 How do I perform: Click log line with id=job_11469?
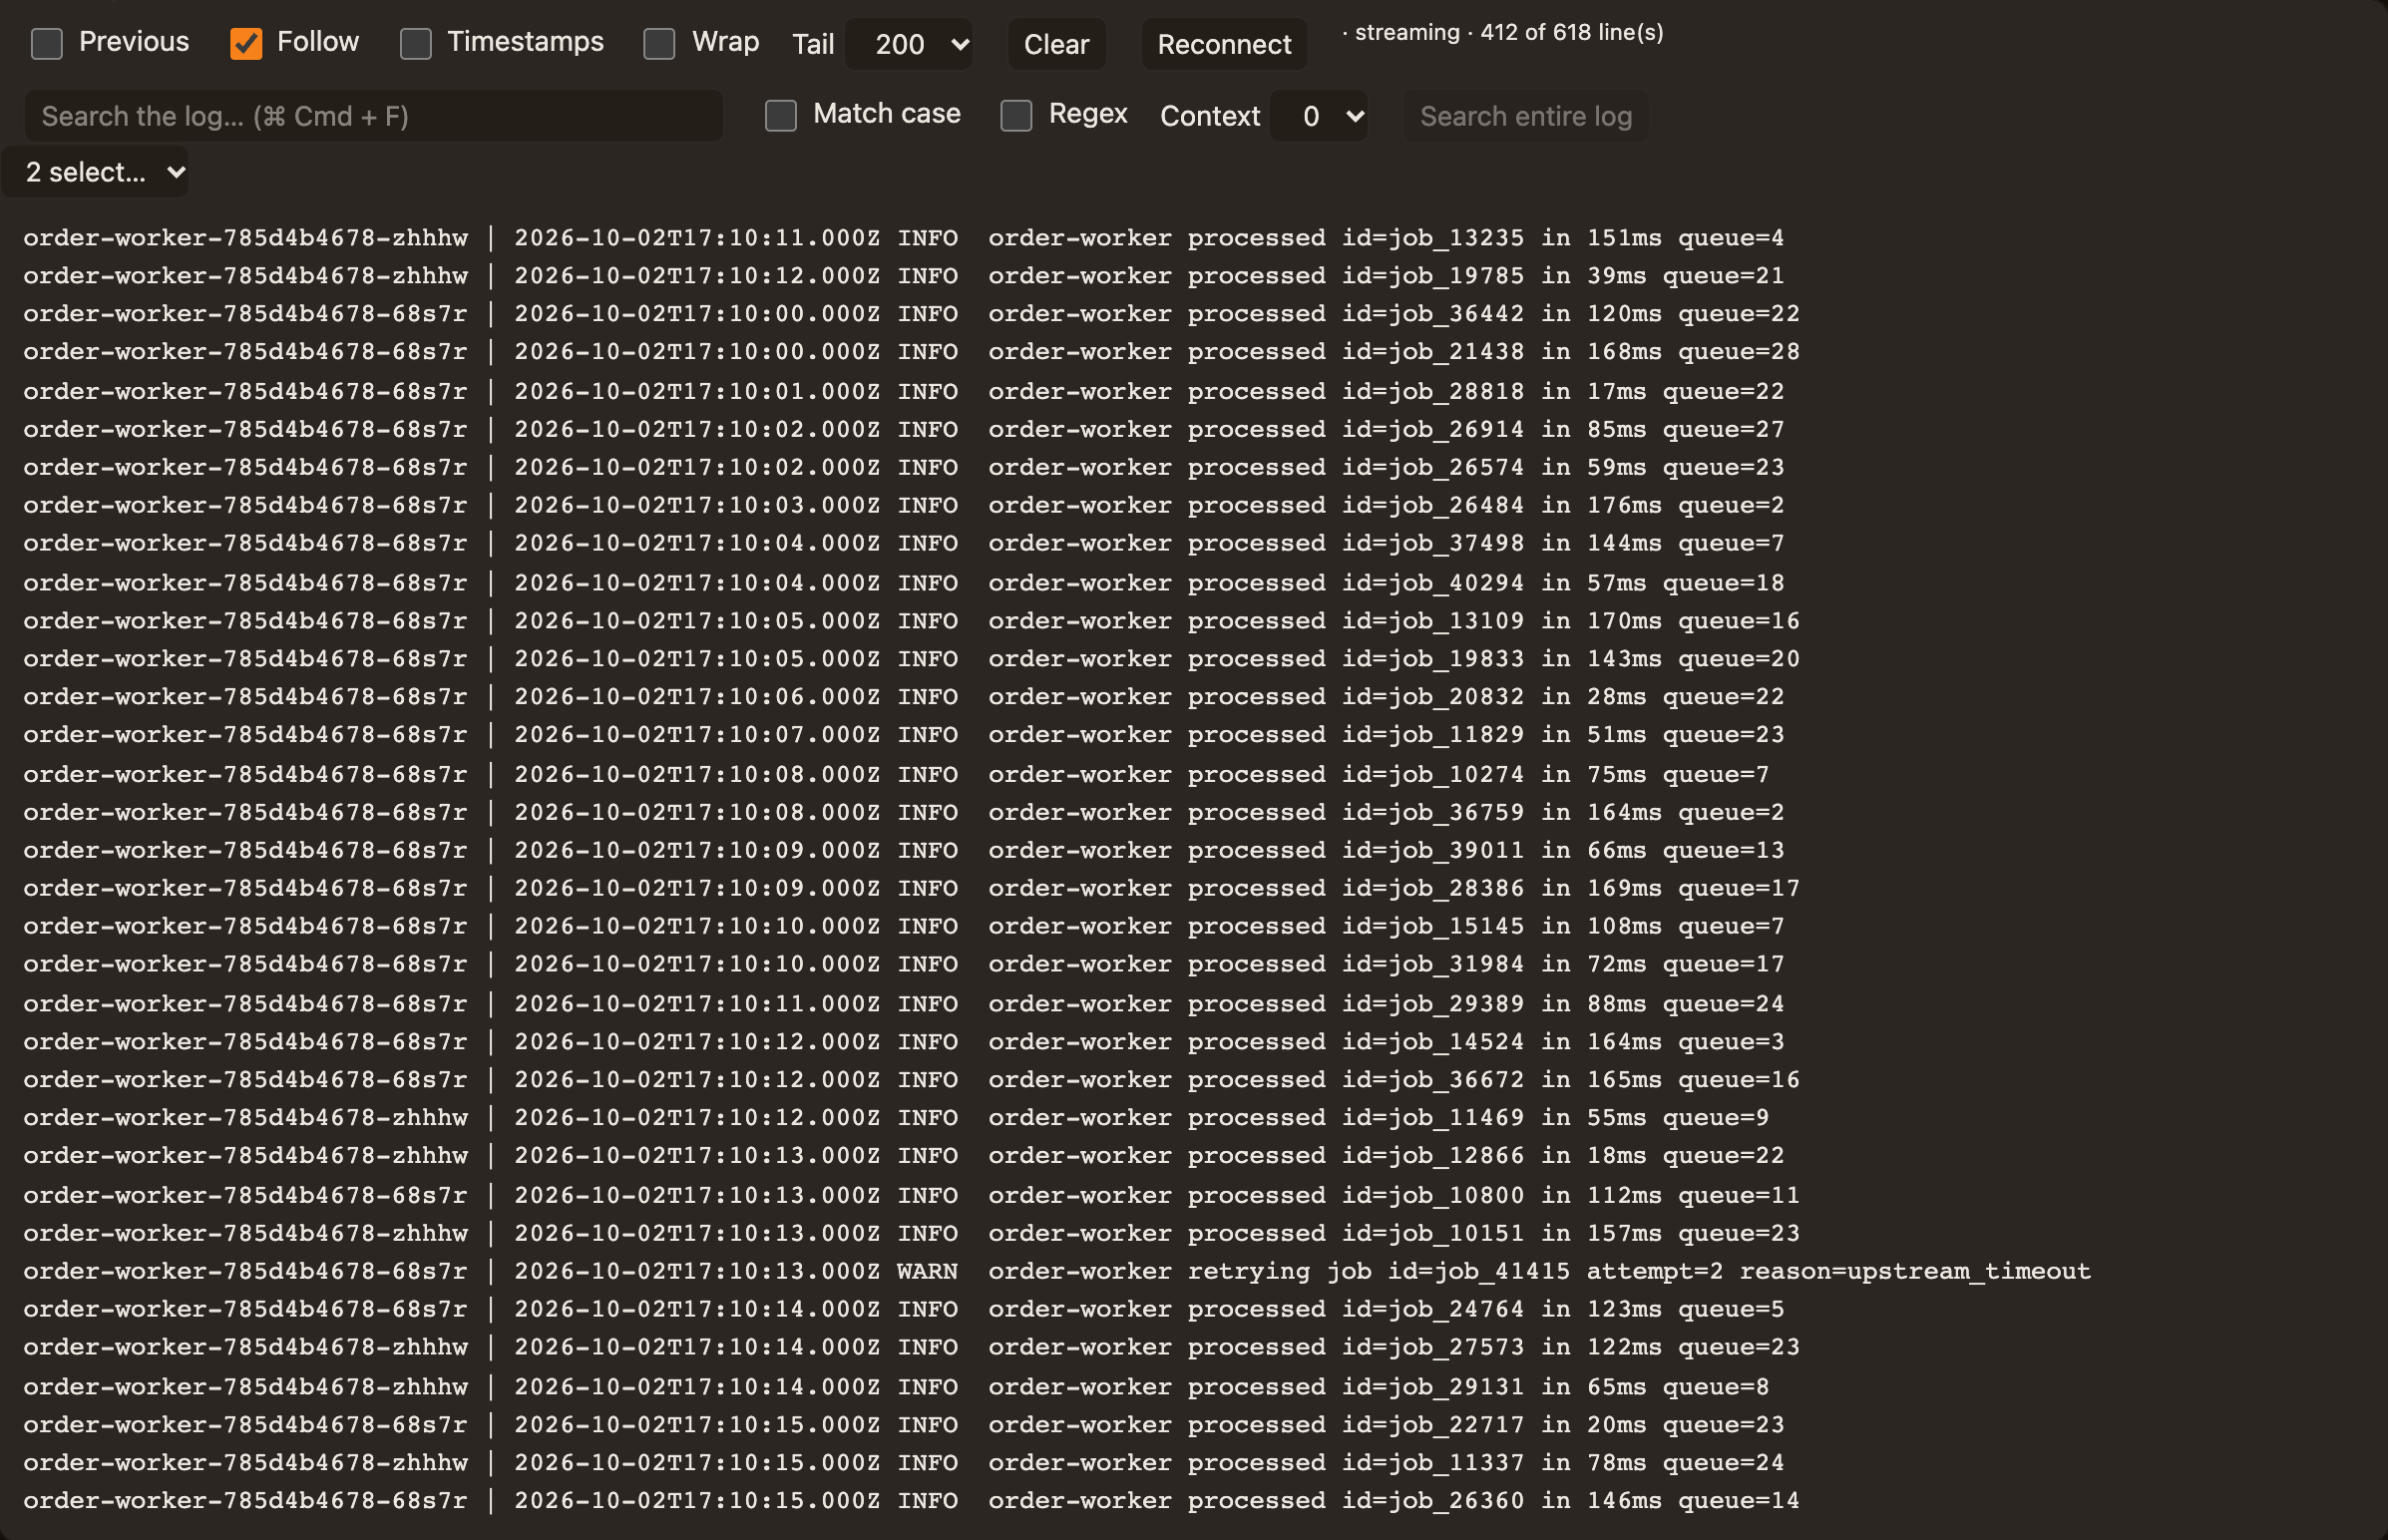pos(896,1118)
